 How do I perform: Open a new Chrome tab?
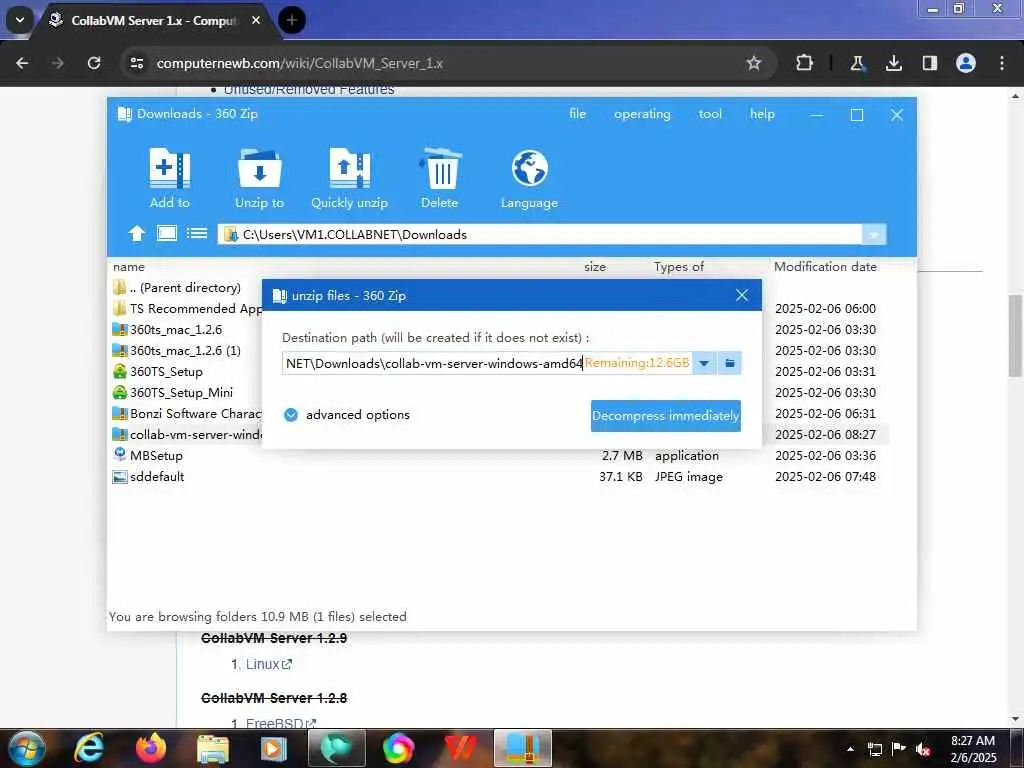point(292,20)
